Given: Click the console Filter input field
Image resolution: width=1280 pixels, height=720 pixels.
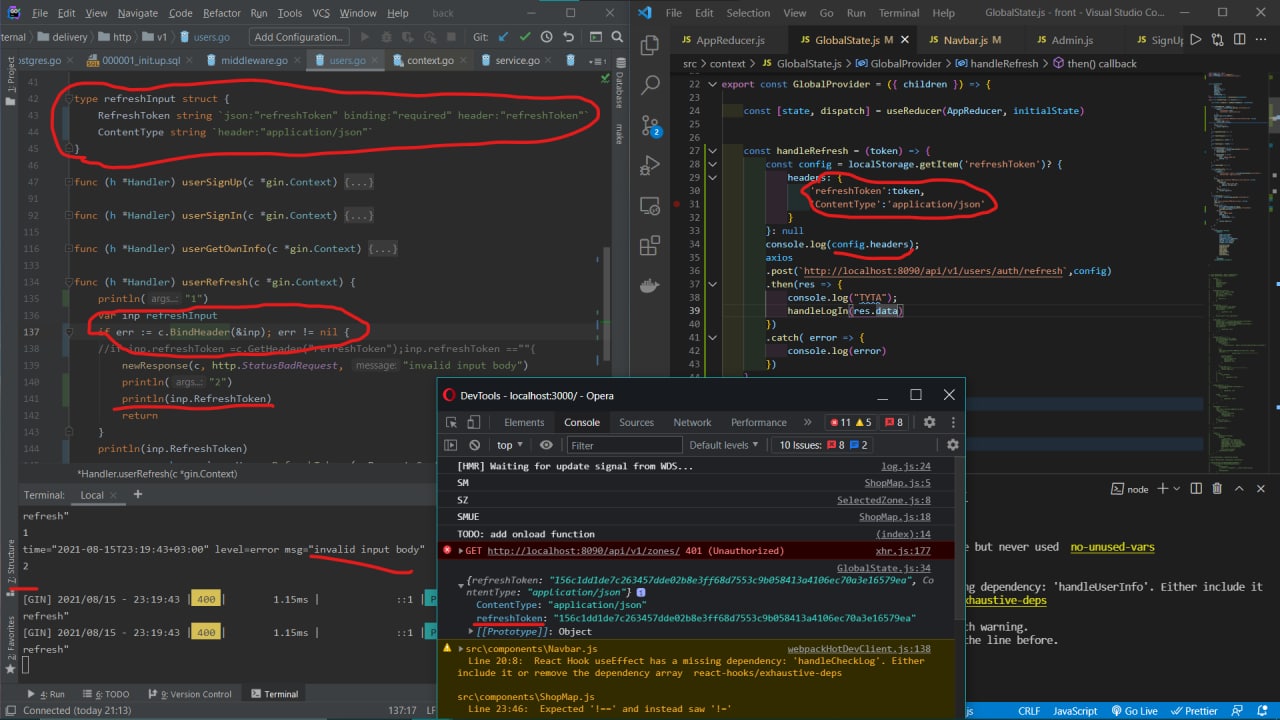Looking at the screenshot, I should pyautogui.click(x=620, y=445).
